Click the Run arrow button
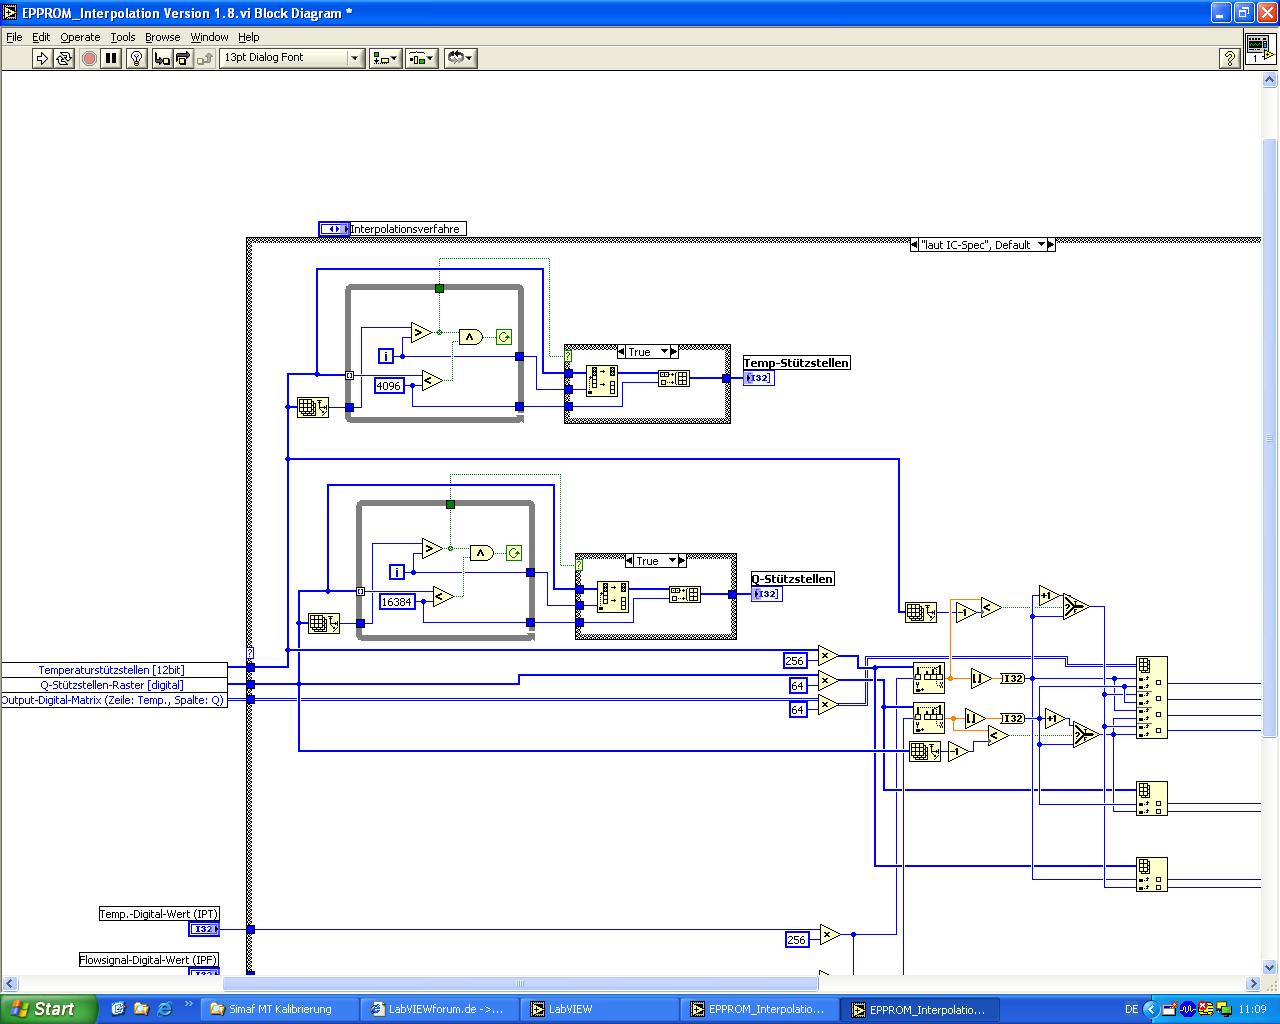Viewport: 1280px width, 1024px height. coord(41,58)
